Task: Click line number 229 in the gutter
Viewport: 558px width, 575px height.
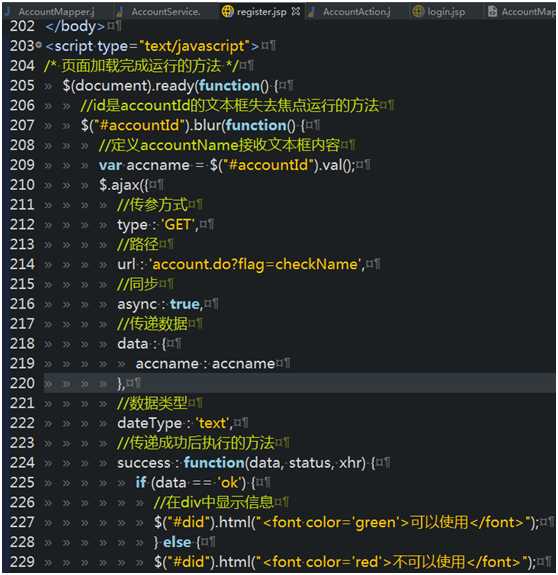Action: pyautogui.click(x=22, y=562)
